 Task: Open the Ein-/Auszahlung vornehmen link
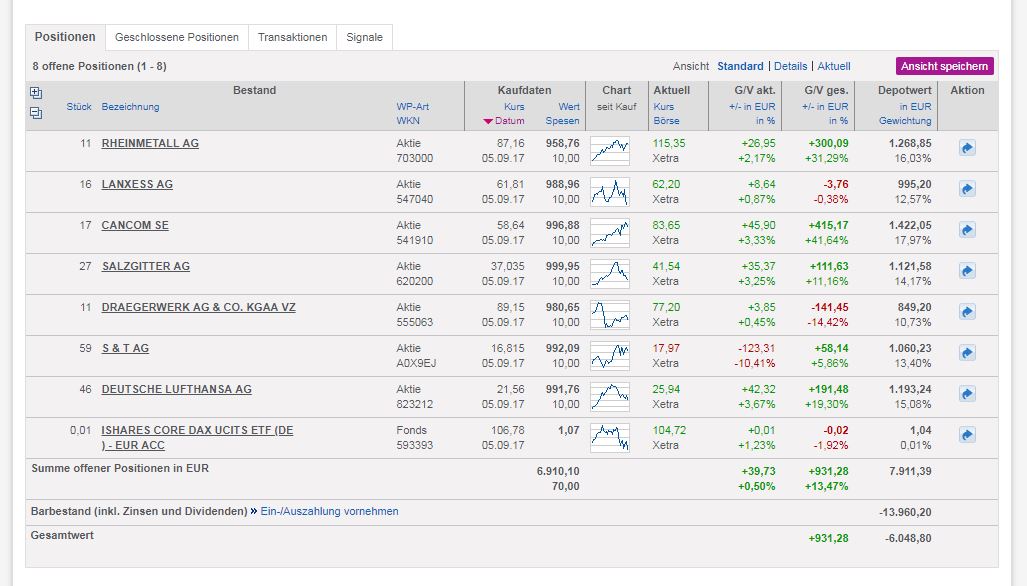click(329, 511)
